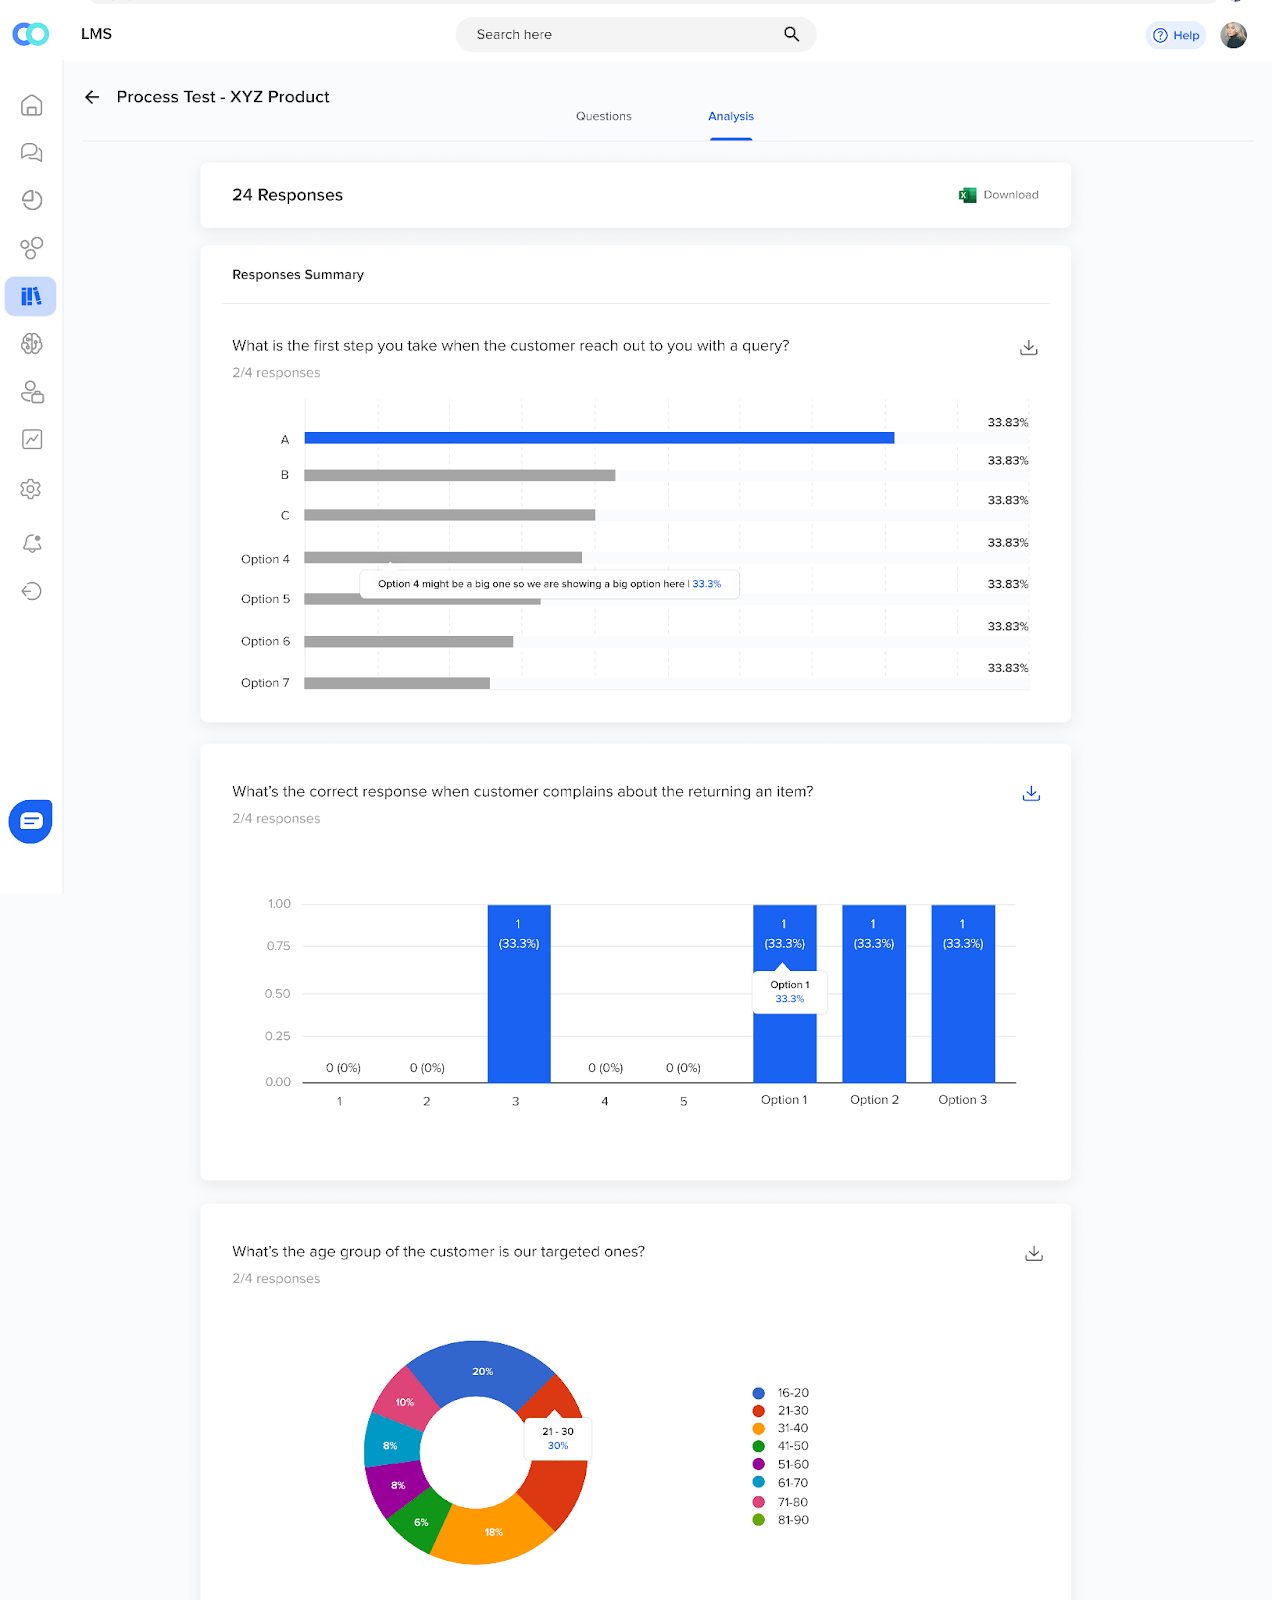Open the pie chart sidebar icon

(x=31, y=200)
